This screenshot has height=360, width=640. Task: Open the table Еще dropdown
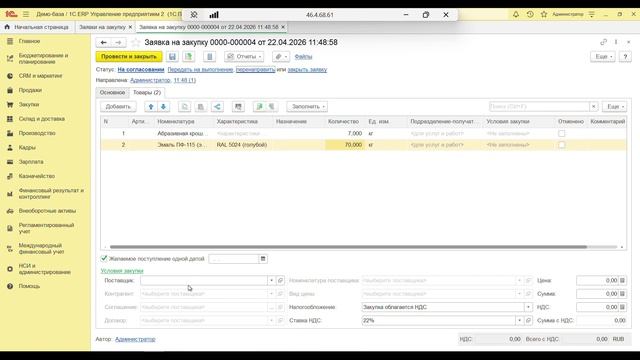[614, 107]
